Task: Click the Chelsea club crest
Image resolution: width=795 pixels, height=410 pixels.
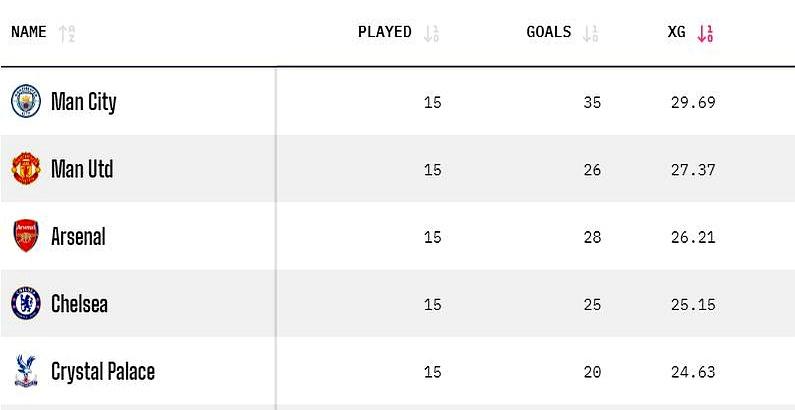Action: pyautogui.click(x=25, y=304)
